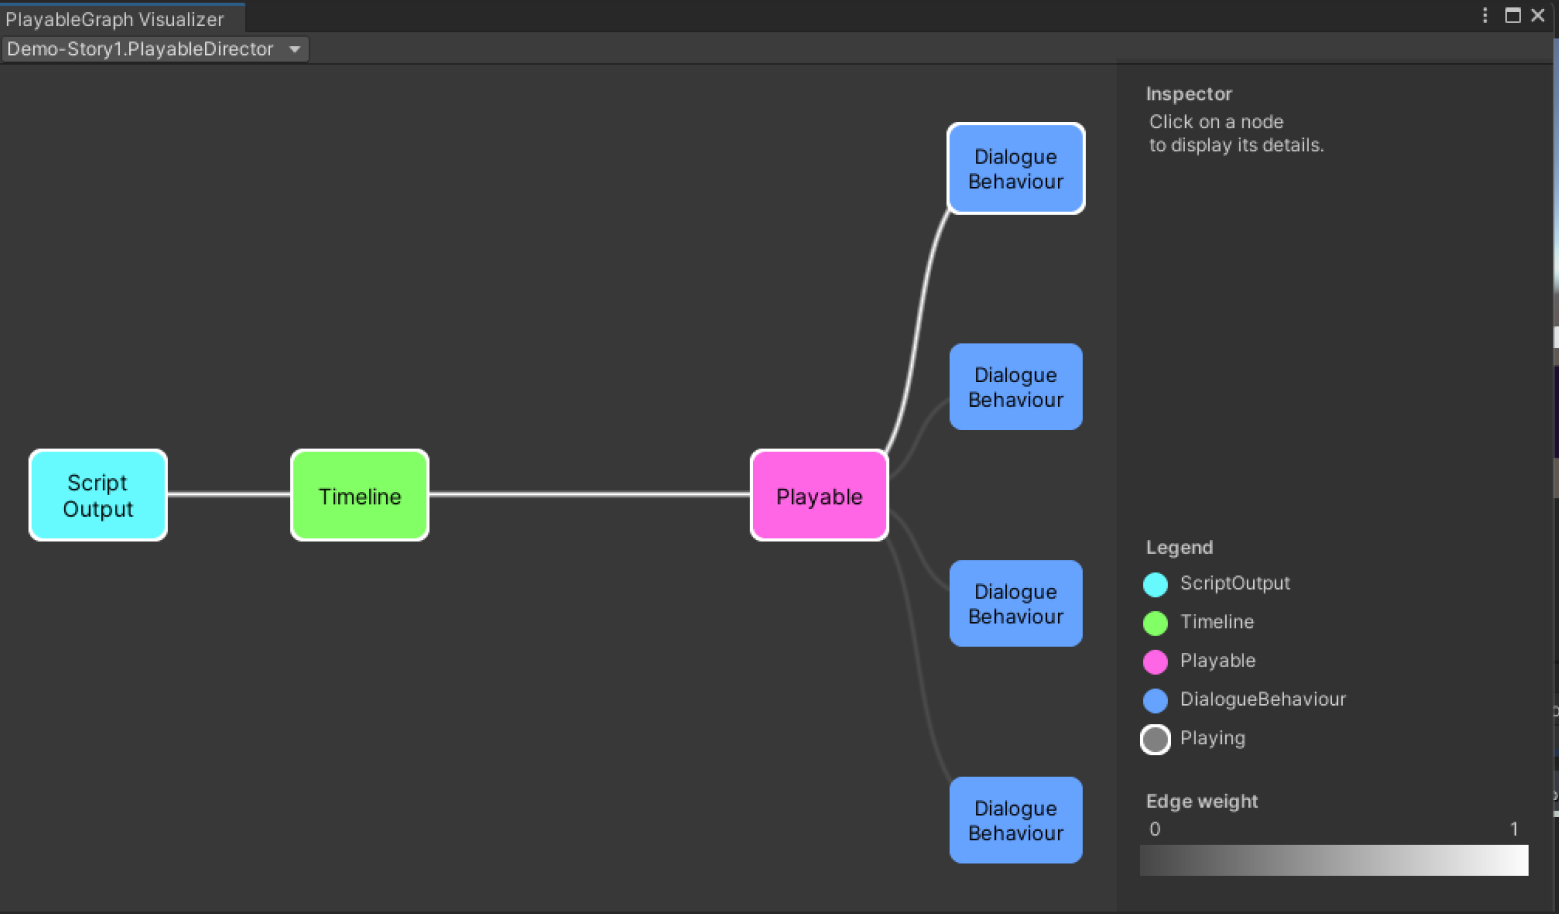Select the green Timeline node
The width and height of the screenshot is (1559, 914).
click(360, 495)
